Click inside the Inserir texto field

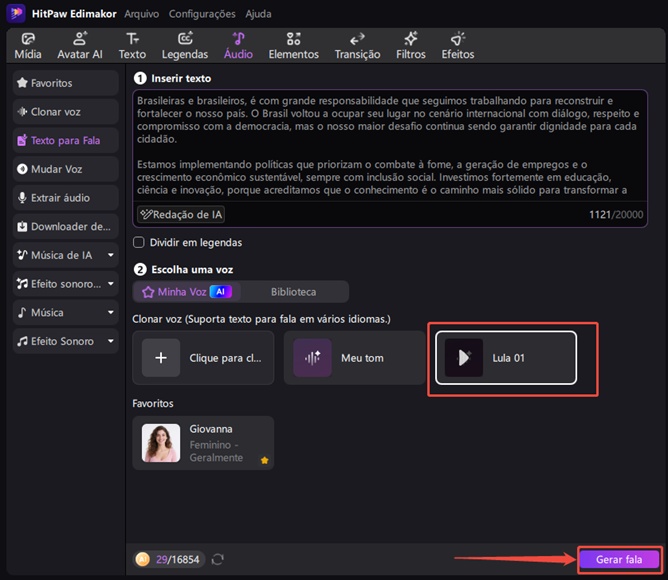(389, 145)
